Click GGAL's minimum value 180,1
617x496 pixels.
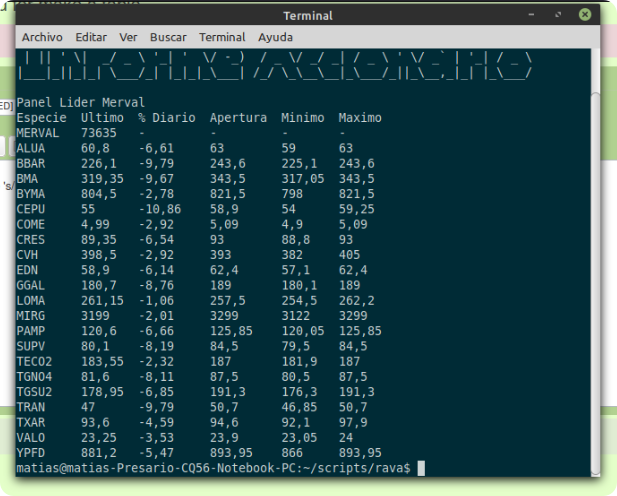click(299, 285)
